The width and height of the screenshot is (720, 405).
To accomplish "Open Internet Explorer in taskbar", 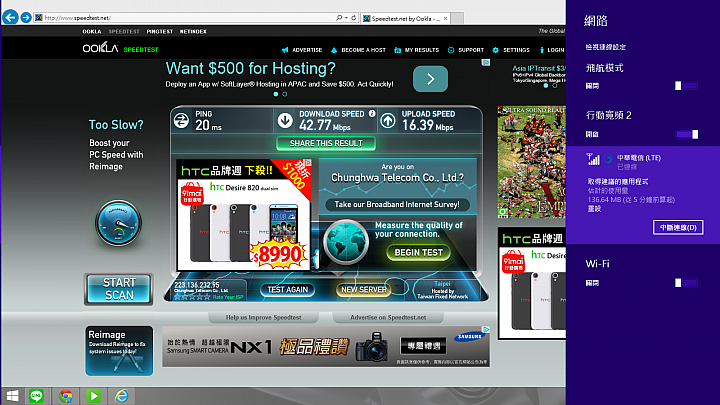I will (122, 396).
